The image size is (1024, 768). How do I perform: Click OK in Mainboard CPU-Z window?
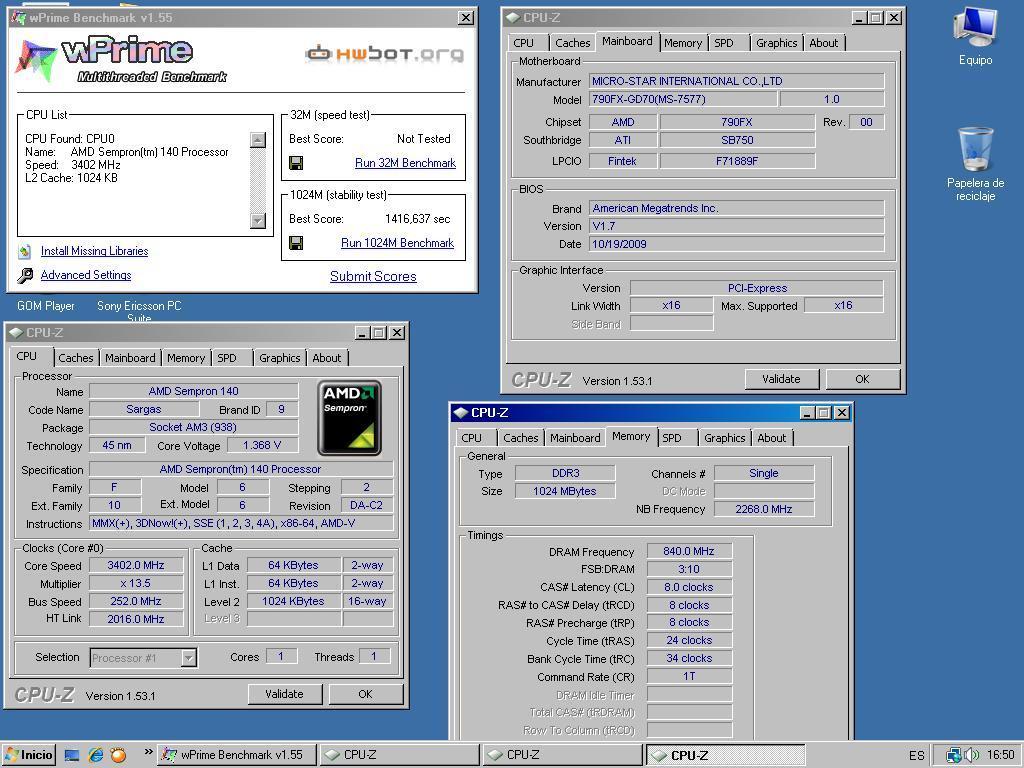[x=862, y=379]
